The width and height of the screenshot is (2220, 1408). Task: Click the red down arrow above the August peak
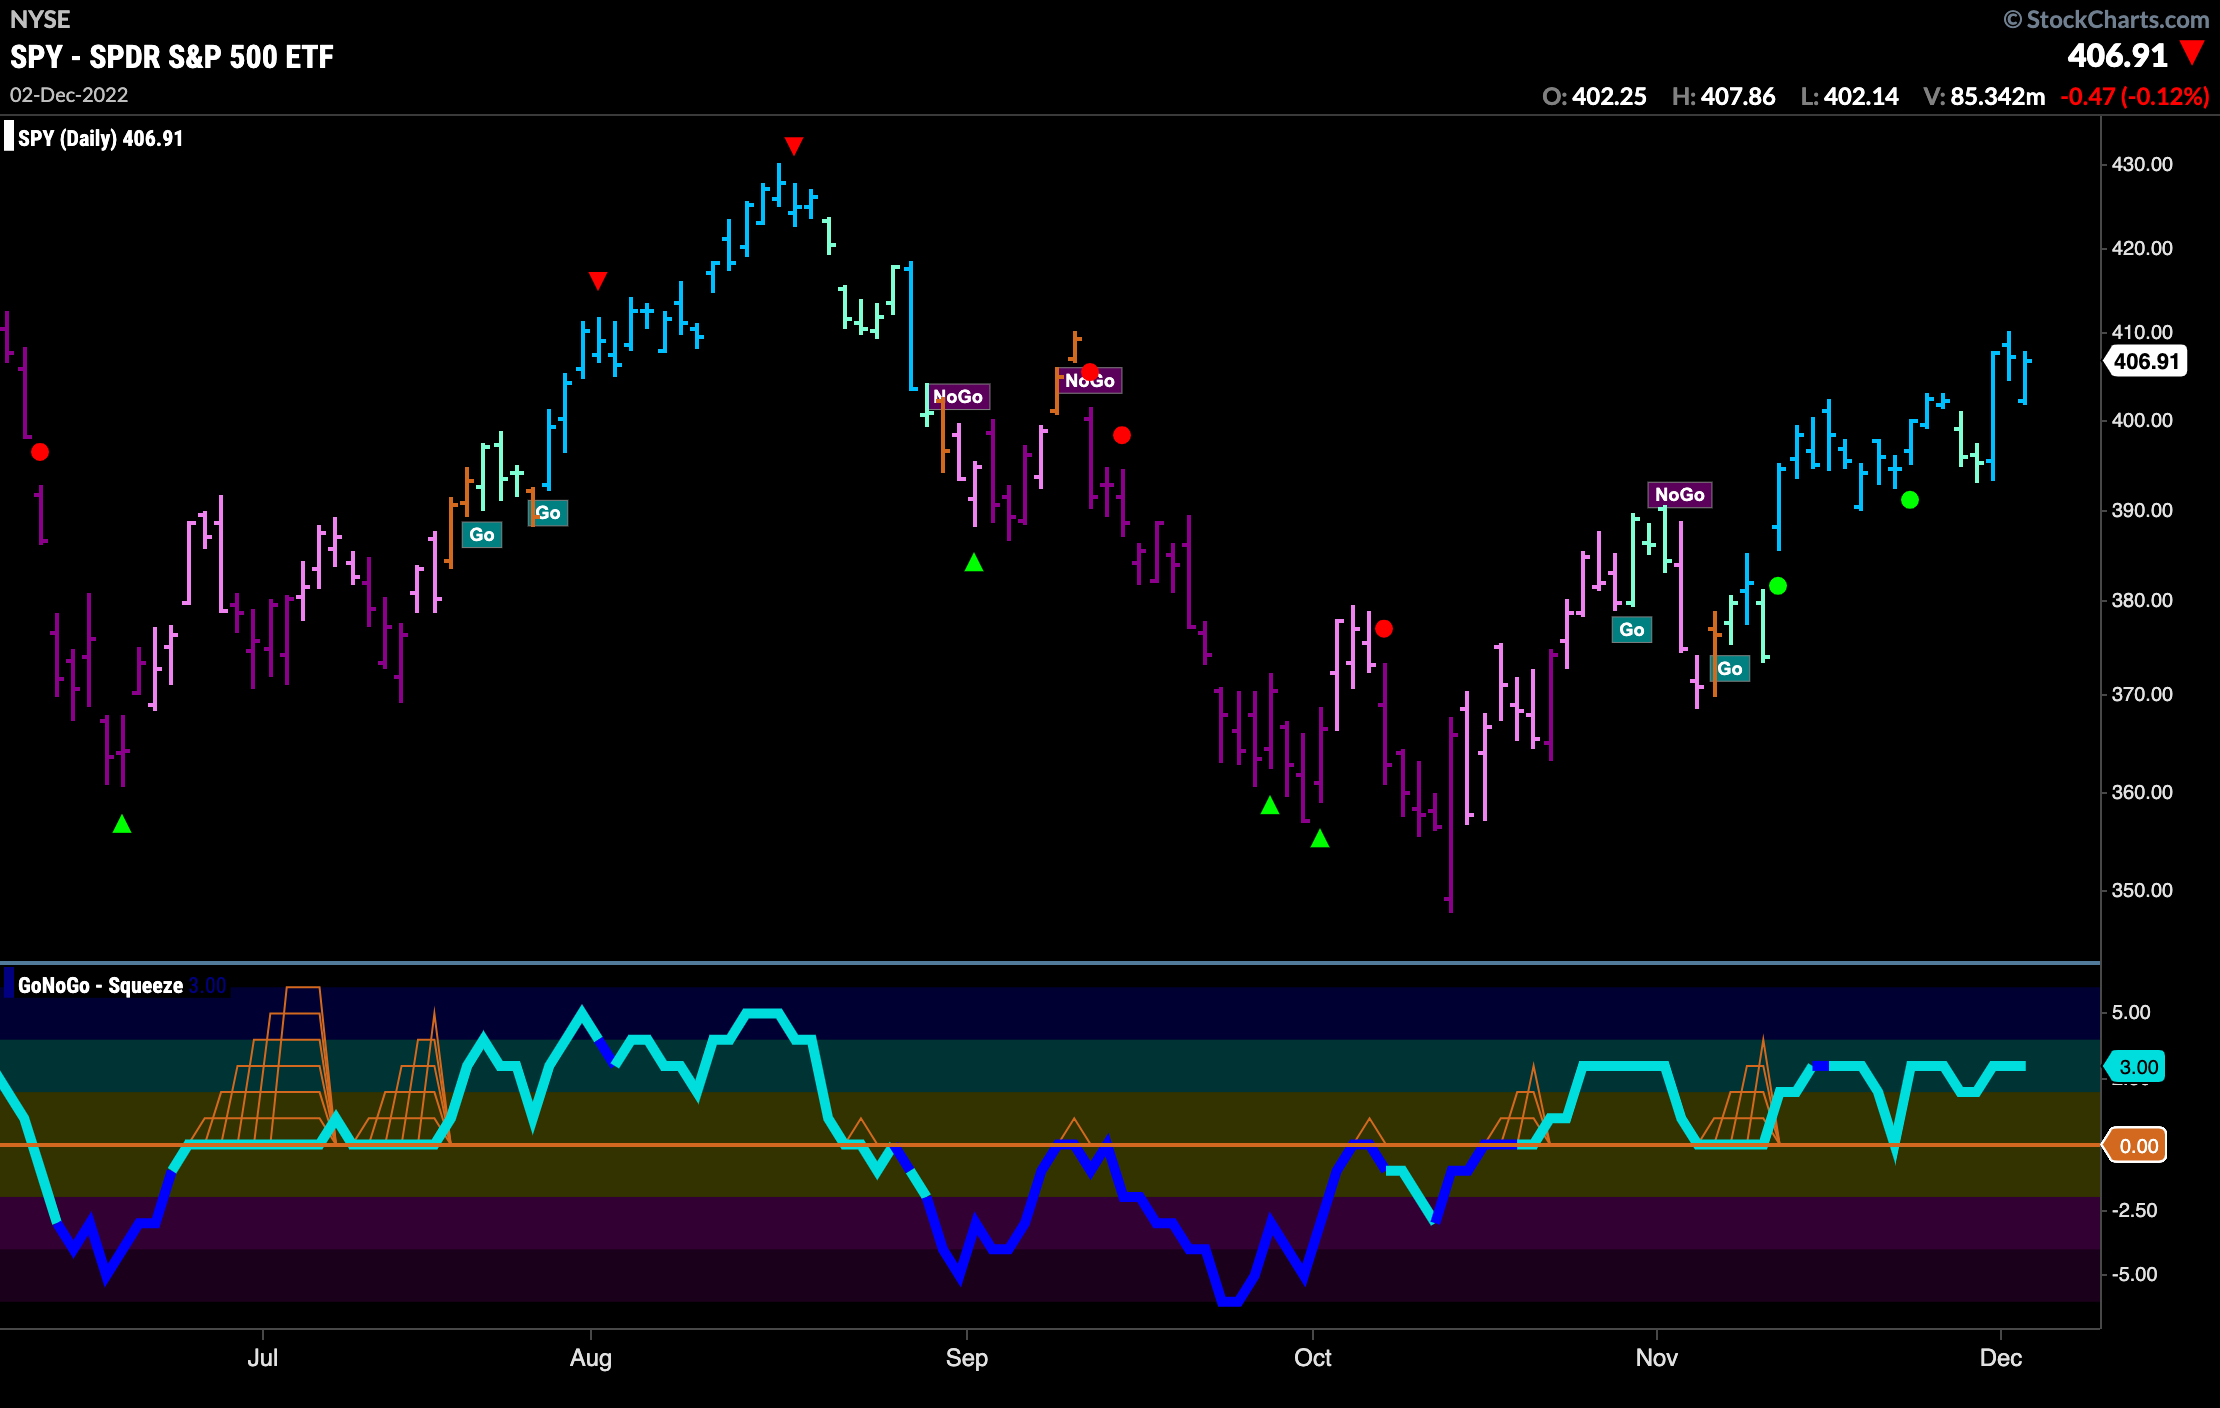click(x=794, y=146)
